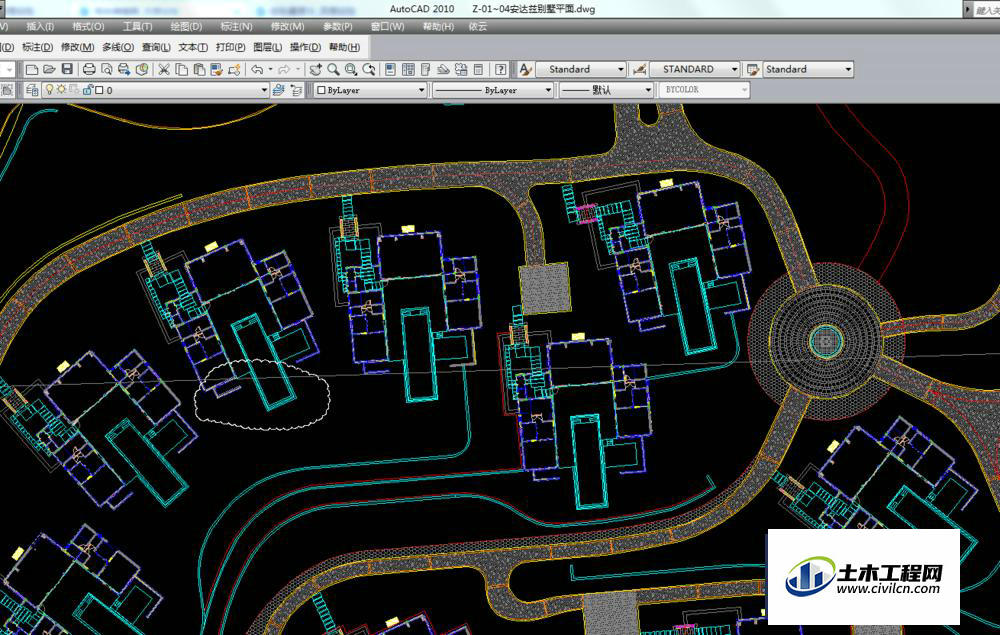Toggle freeze/thaw sun icon for layer 0
This screenshot has width=1000, height=635.
[x=61, y=90]
